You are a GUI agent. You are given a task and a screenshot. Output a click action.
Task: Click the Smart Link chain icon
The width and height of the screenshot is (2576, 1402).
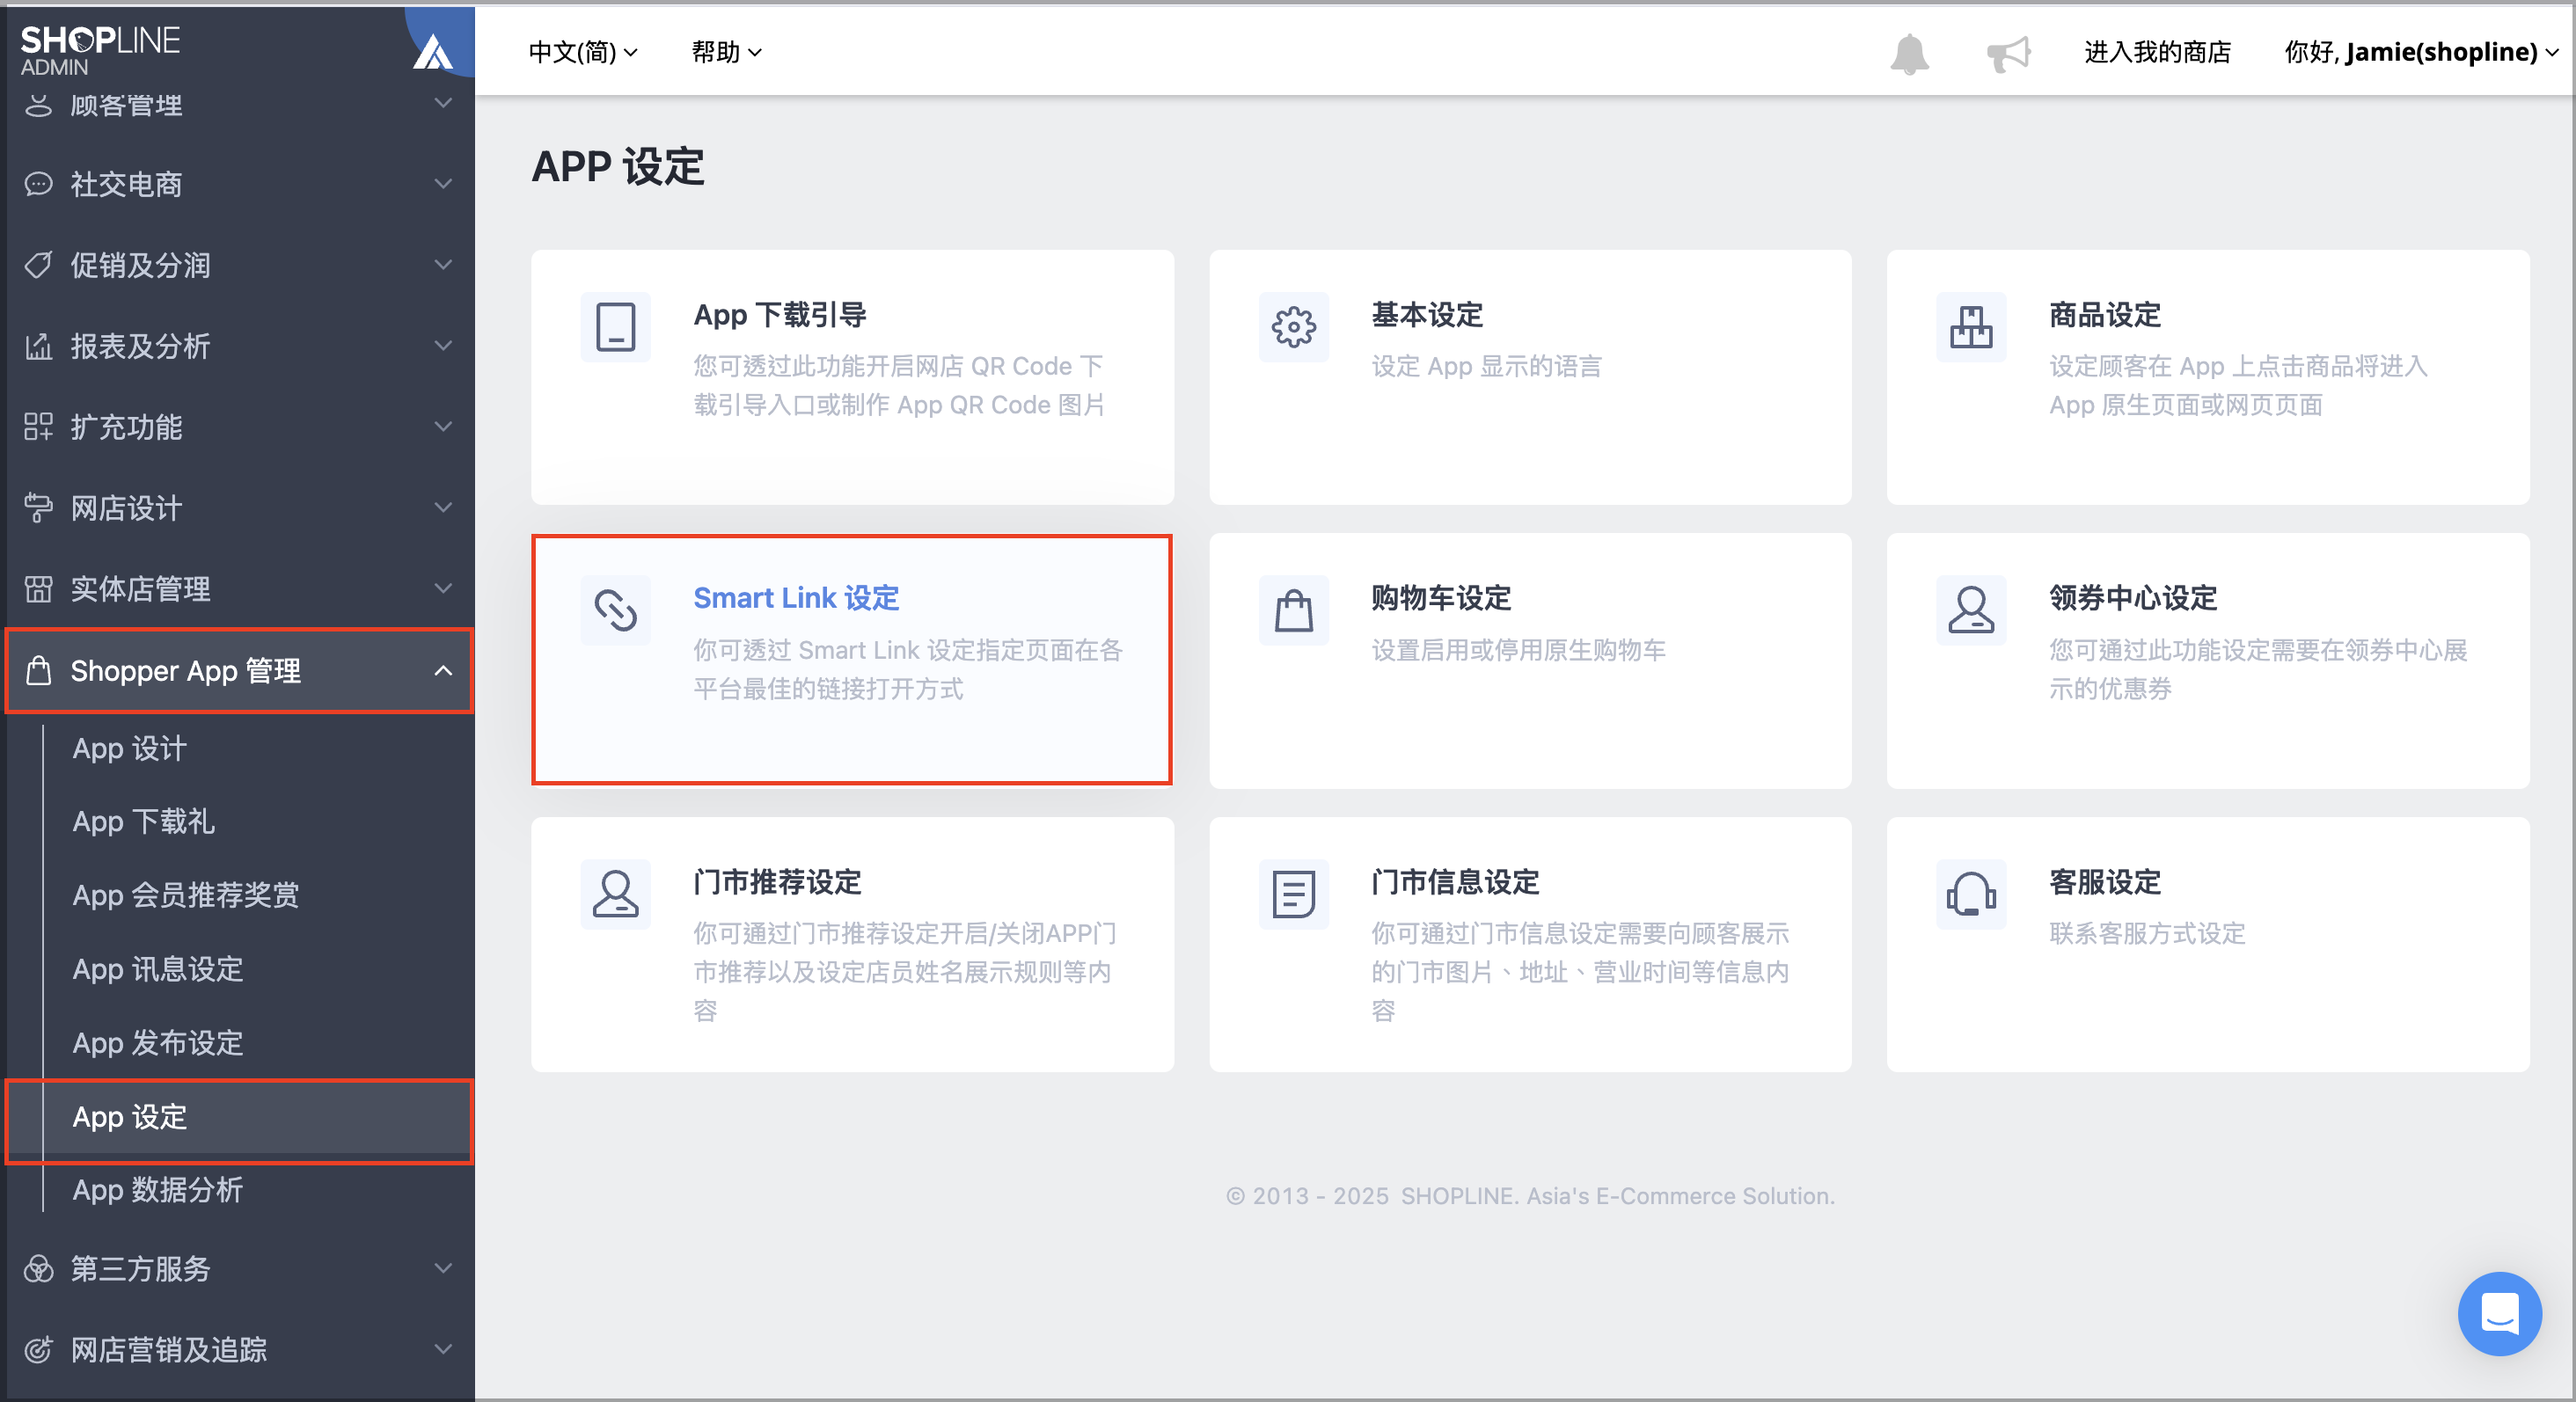616,610
